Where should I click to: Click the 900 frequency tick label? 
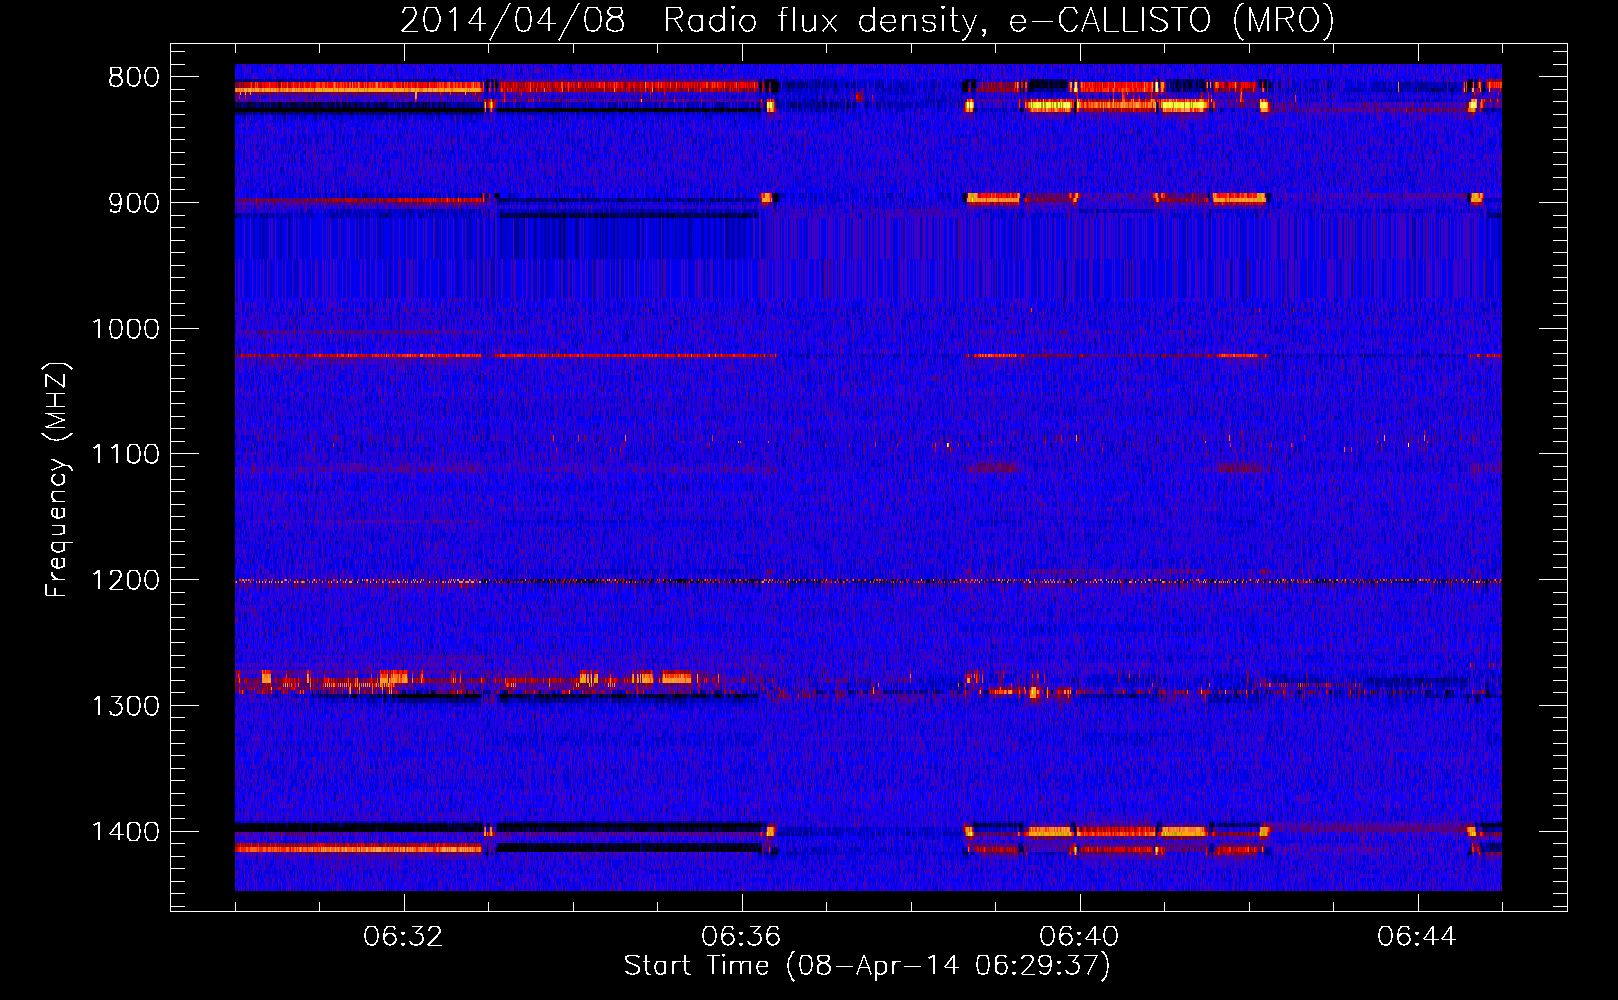click(133, 203)
